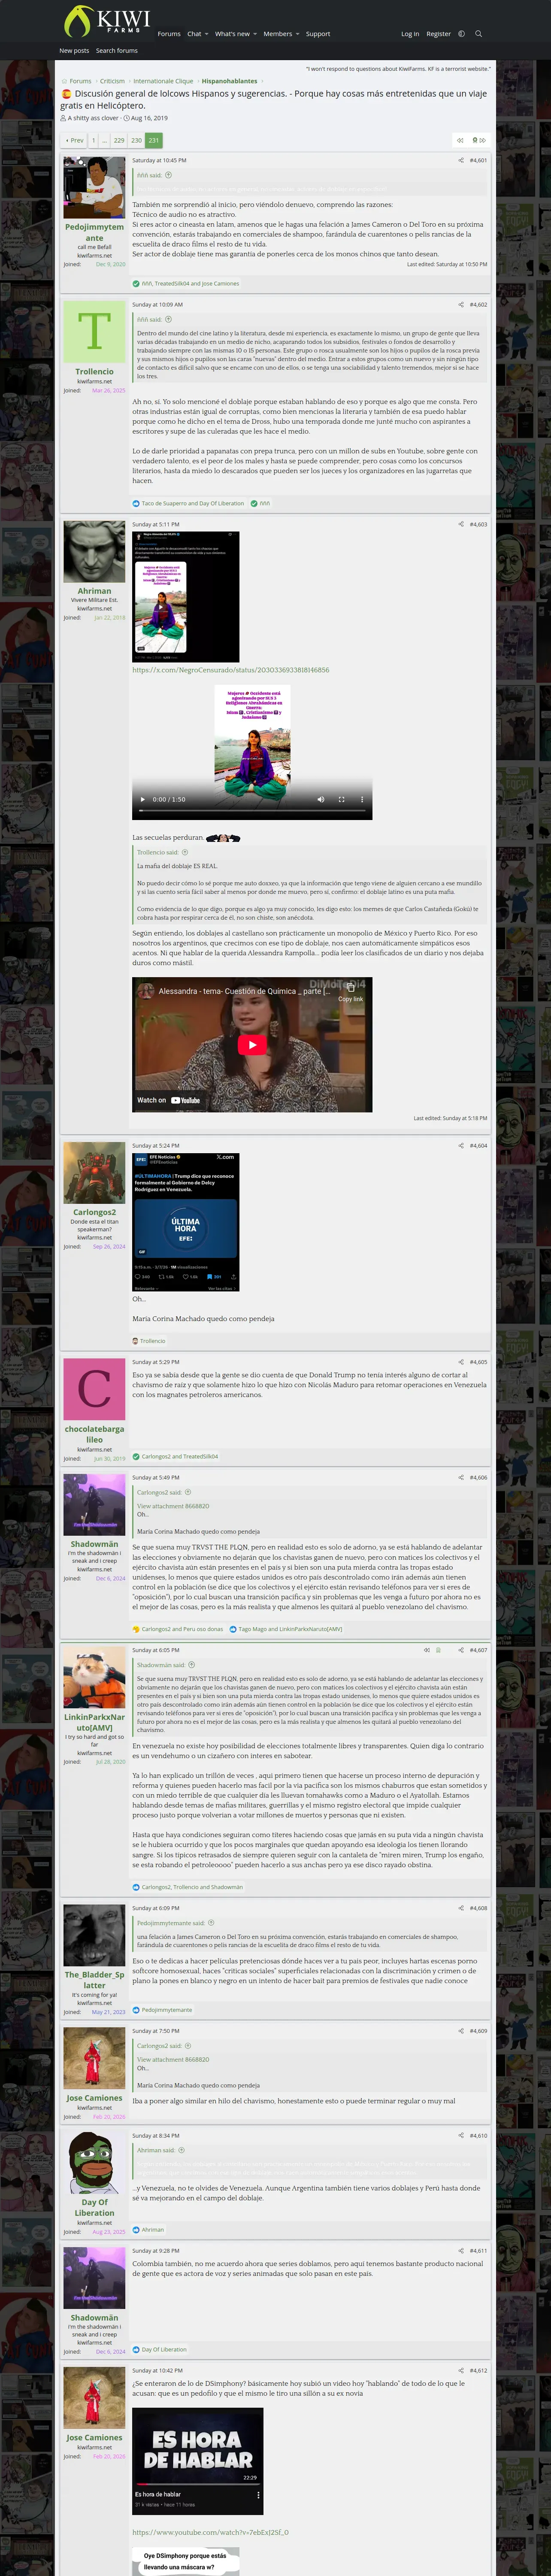
Task: Click the Register link
Action: pyautogui.click(x=438, y=34)
